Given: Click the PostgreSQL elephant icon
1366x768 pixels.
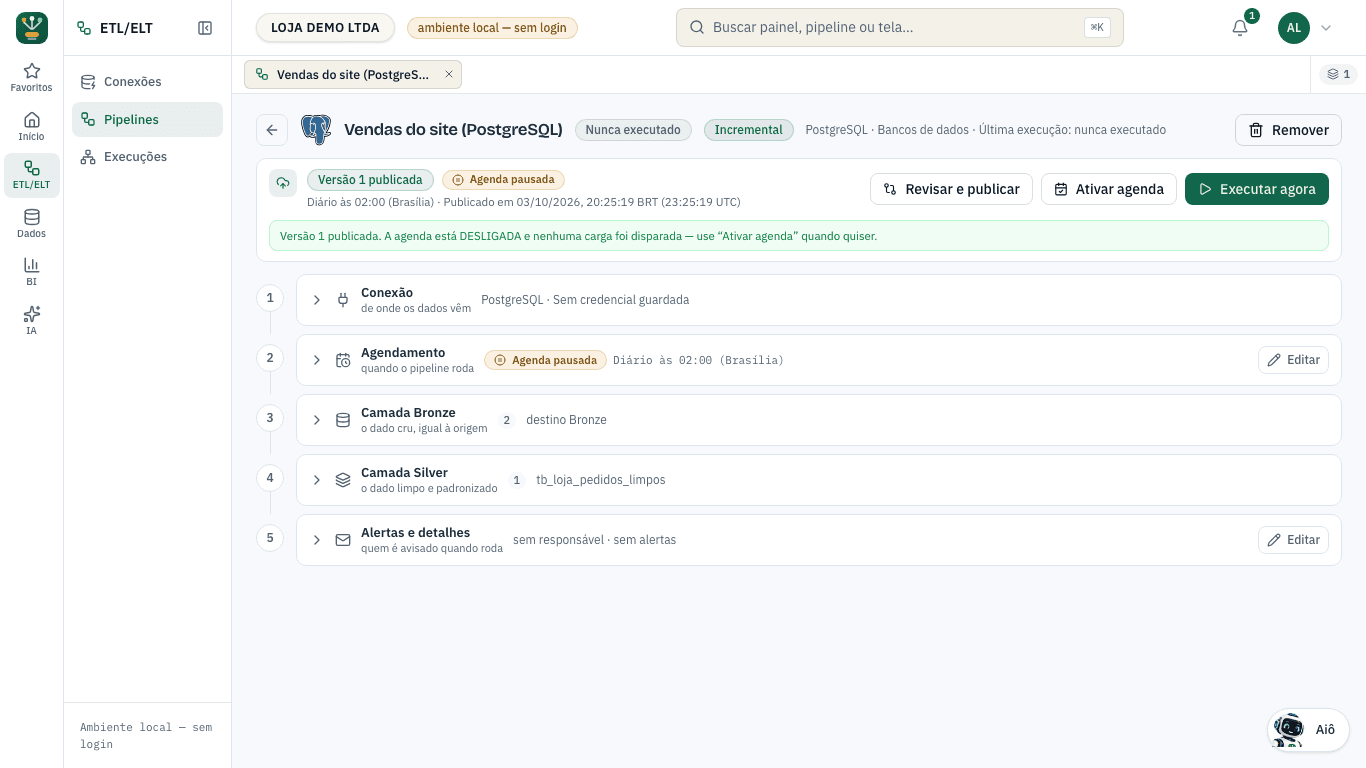Looking at the screenshot, I should click(x=316, y=130).
